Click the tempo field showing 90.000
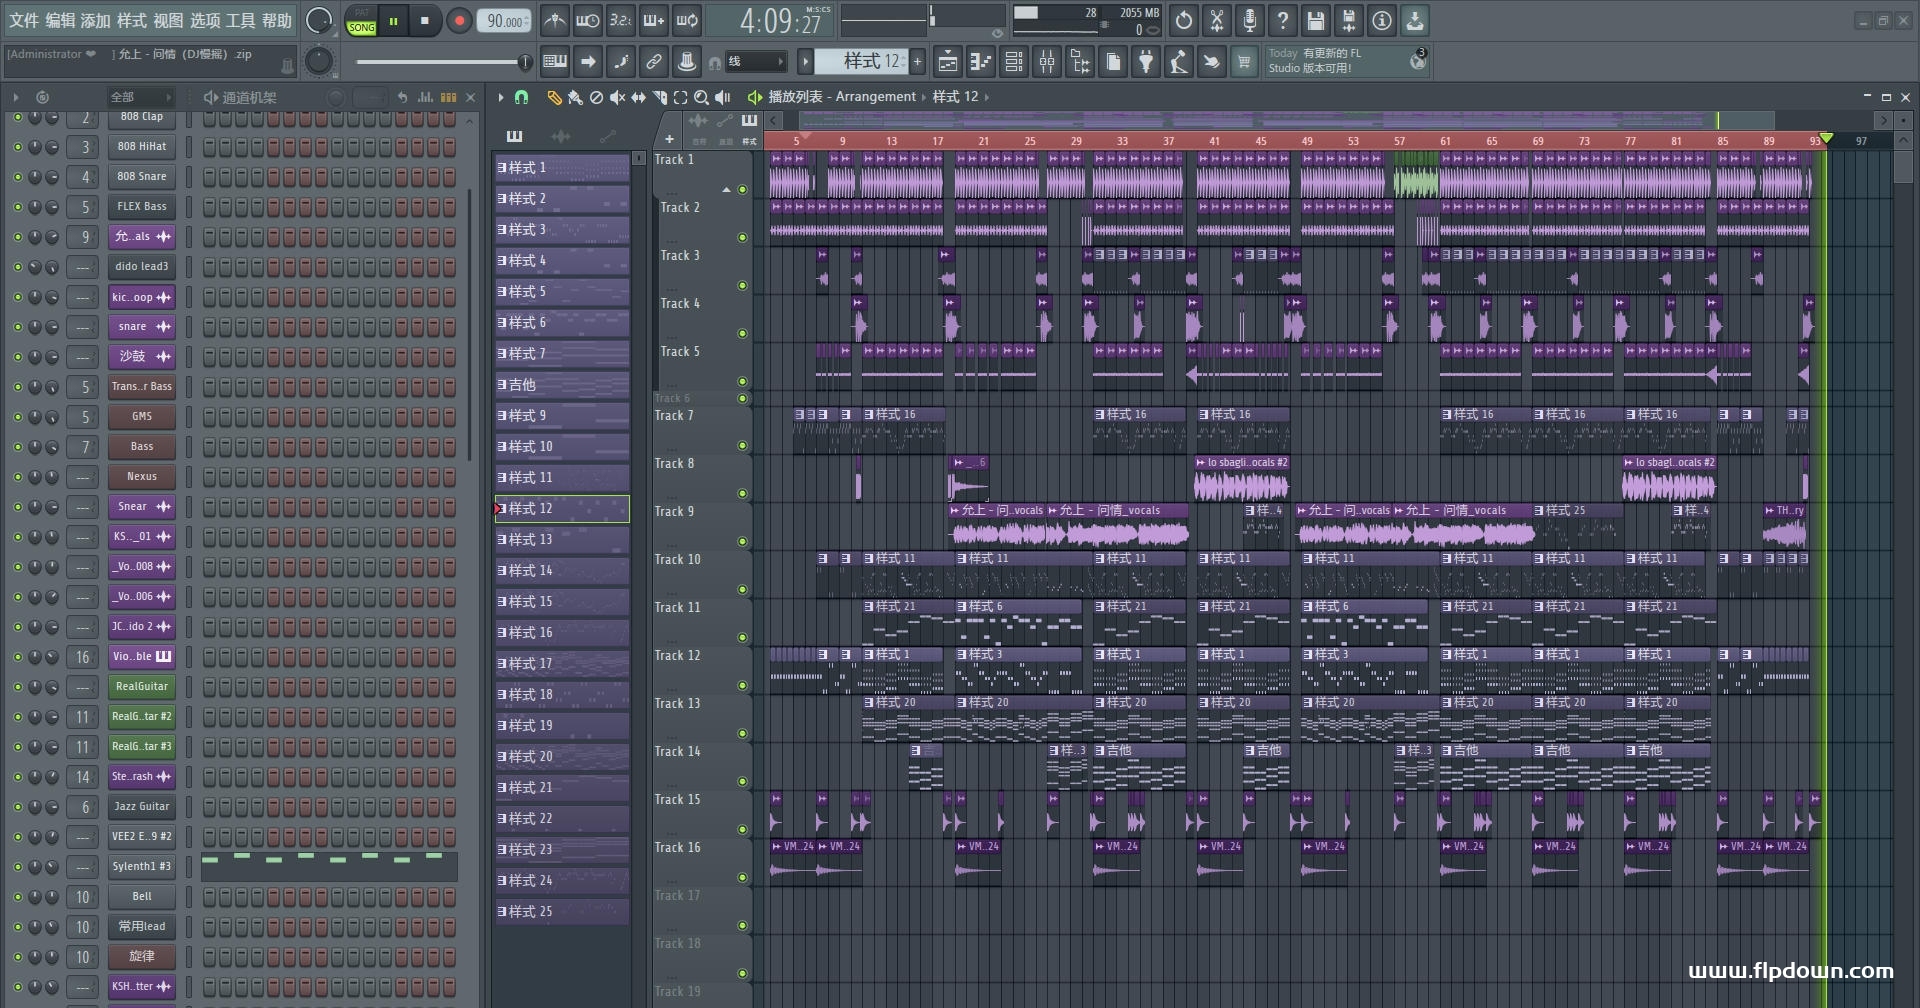The image size is (1920, 1008). tap(504, 21)
